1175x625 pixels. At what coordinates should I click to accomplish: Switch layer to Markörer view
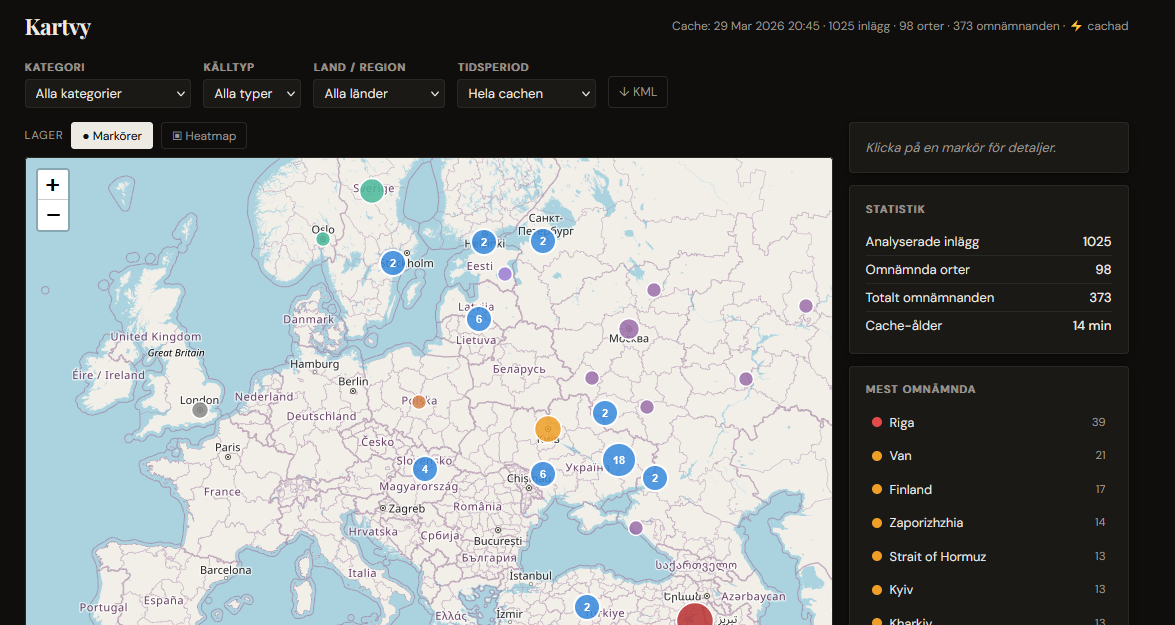click(112, 136)
